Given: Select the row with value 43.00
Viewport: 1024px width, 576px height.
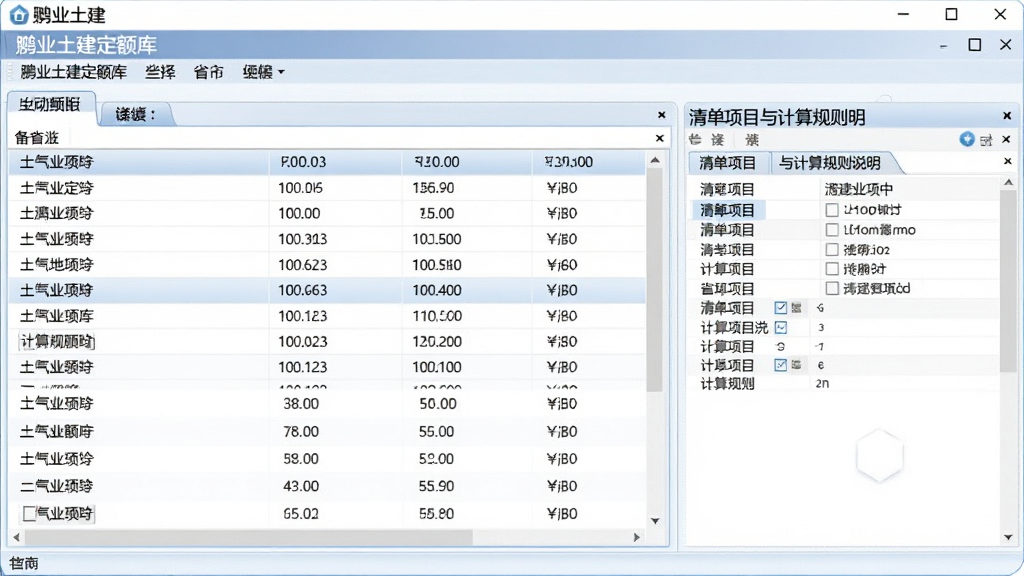Looking at the screenshot, I should (x=327, y=487).
